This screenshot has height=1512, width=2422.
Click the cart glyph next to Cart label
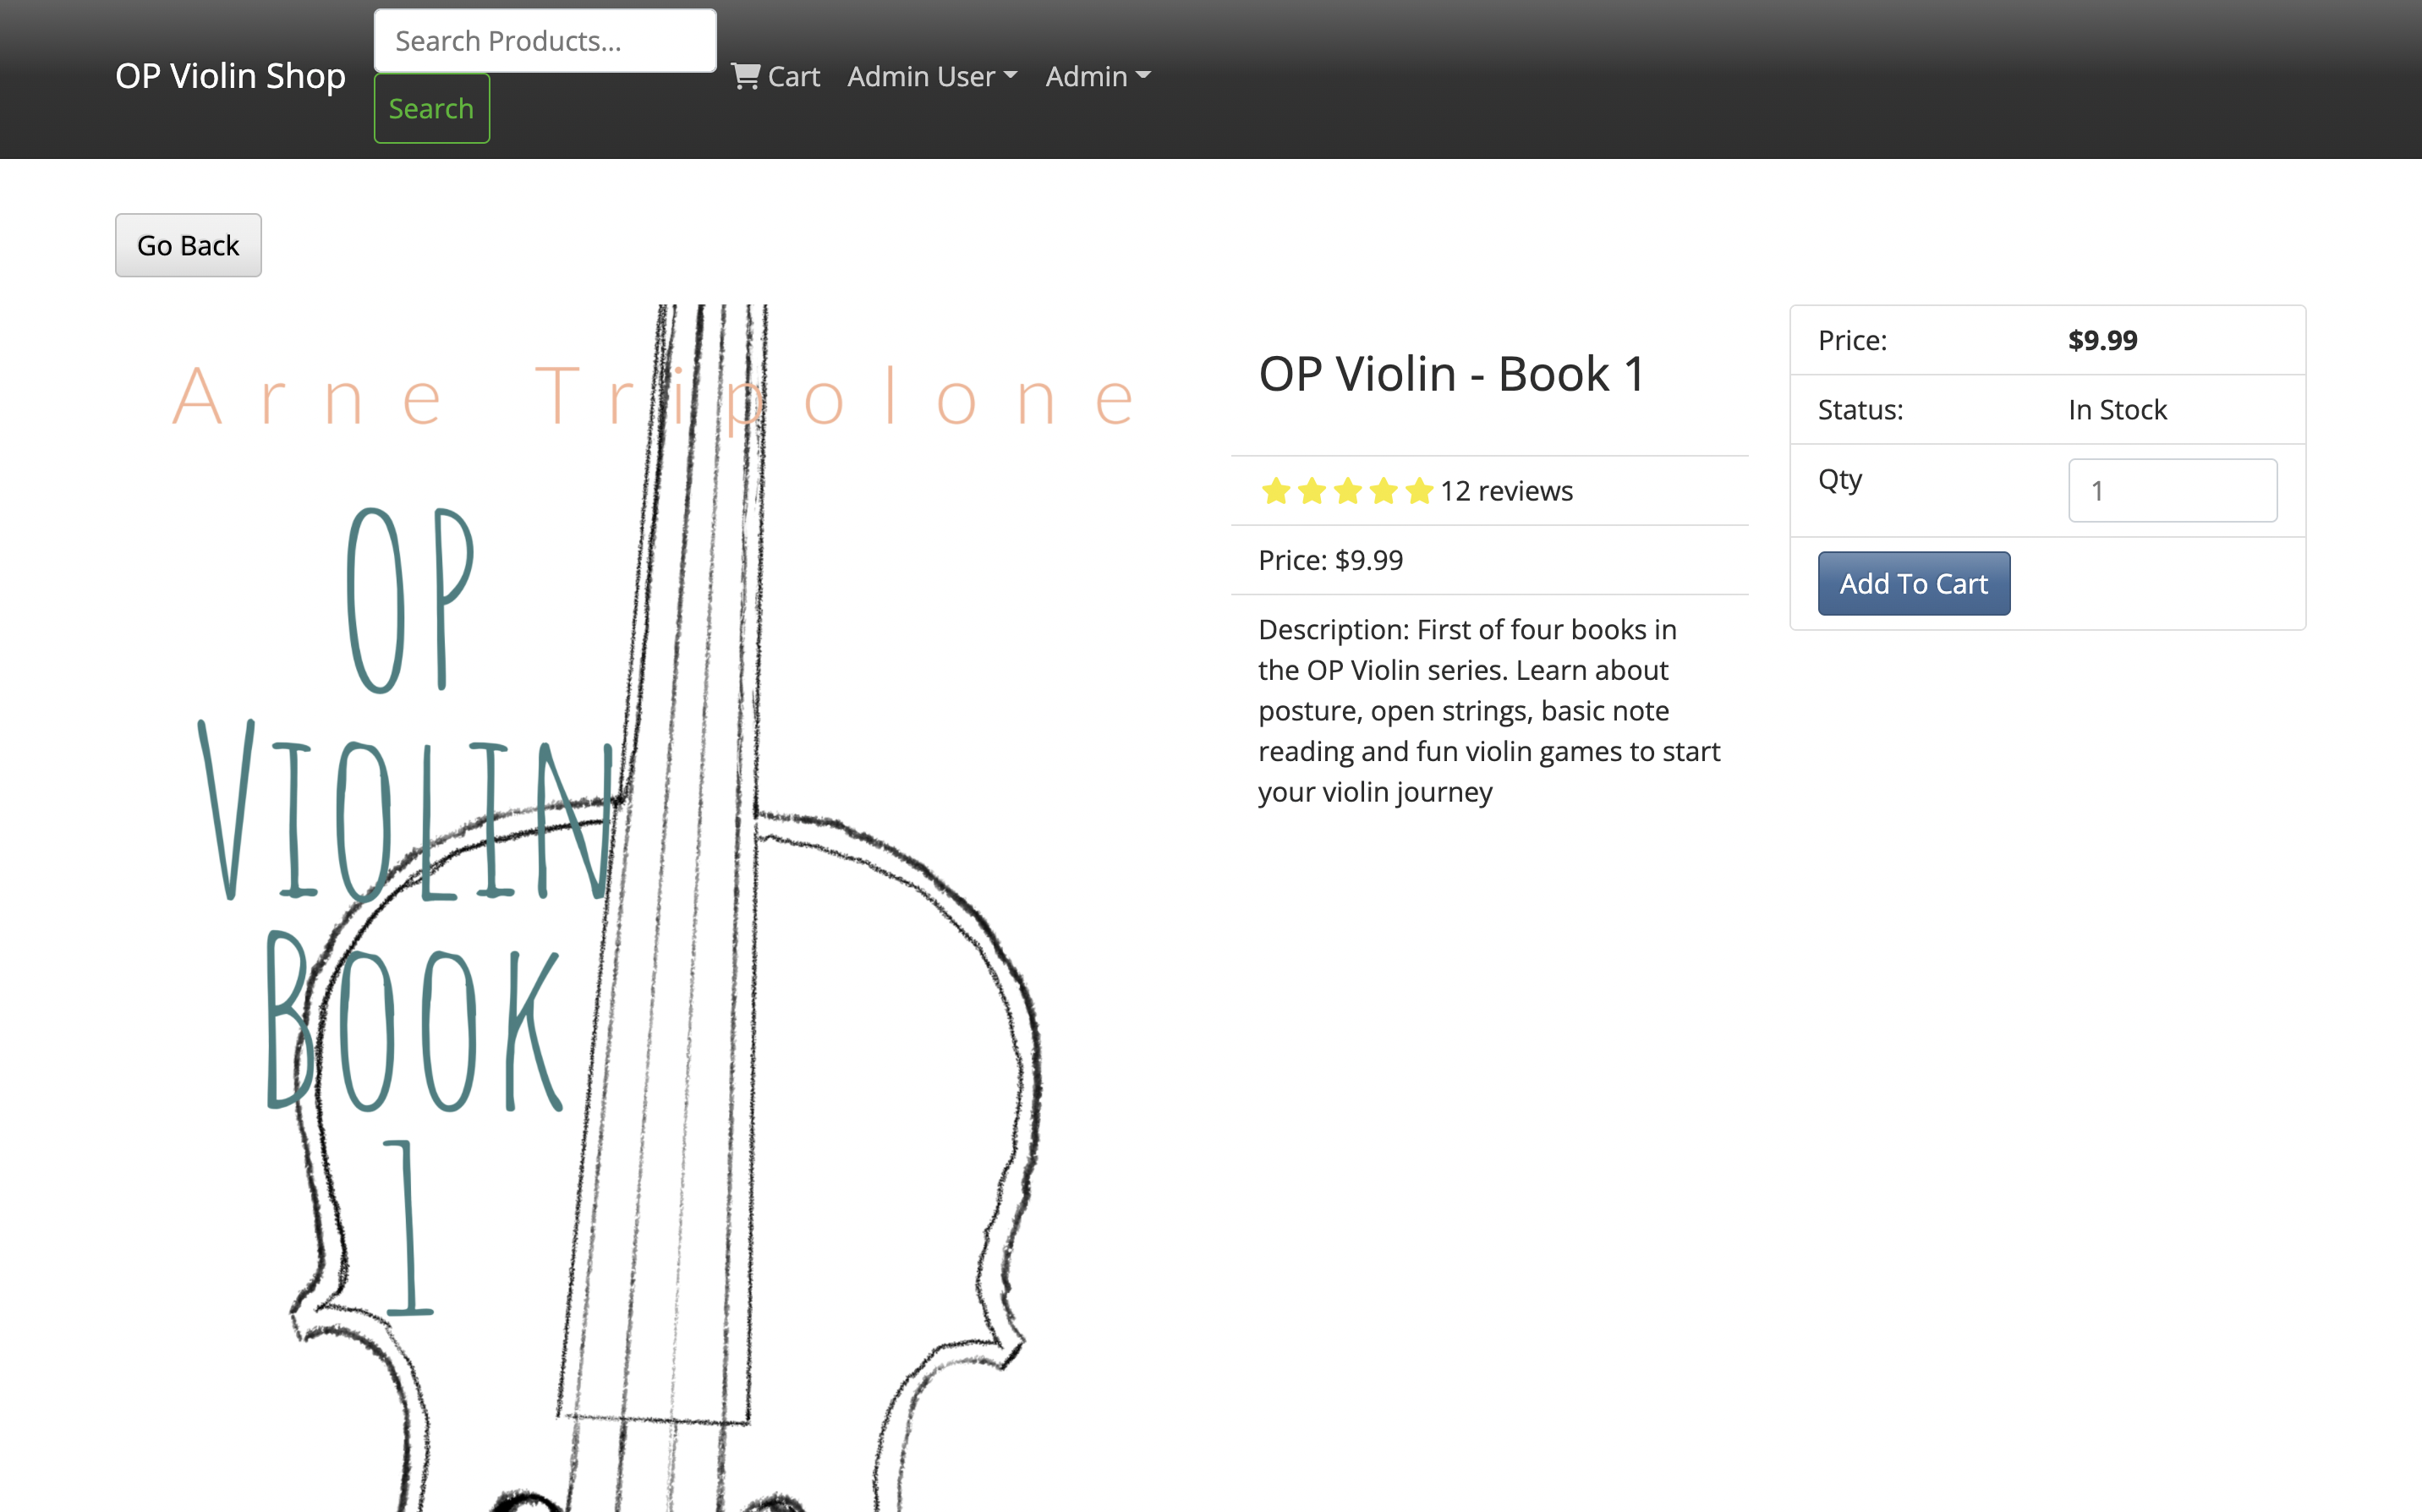click(x=745, y=76)
